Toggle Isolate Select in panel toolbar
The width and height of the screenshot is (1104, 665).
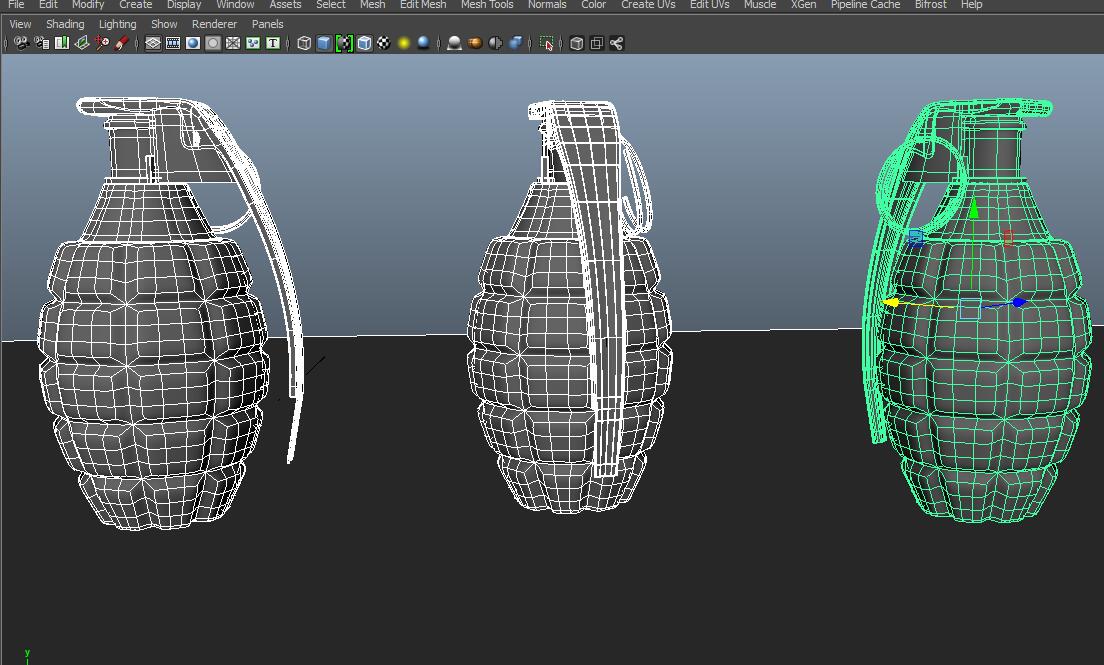click(547, 43)
